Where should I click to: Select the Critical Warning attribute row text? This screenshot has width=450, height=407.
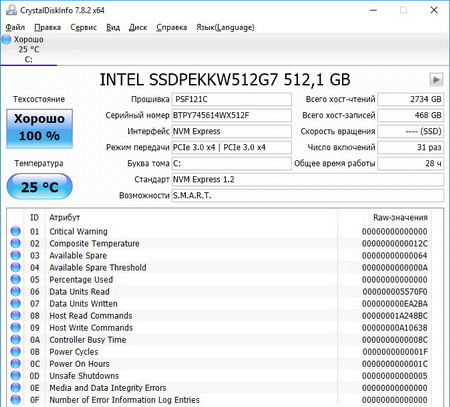(78, 231)
